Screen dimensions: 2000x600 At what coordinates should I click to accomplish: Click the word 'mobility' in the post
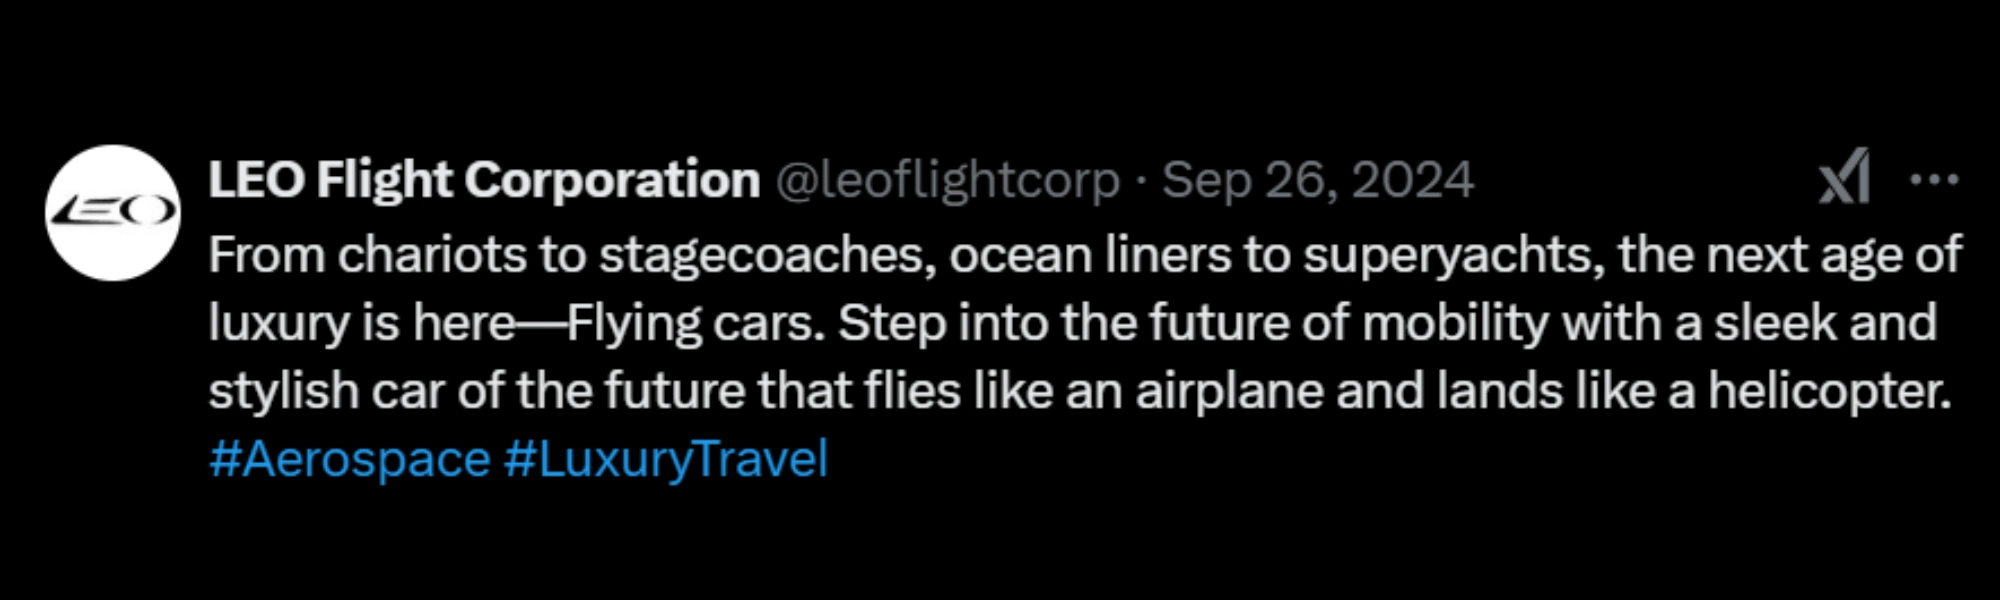1454,323
